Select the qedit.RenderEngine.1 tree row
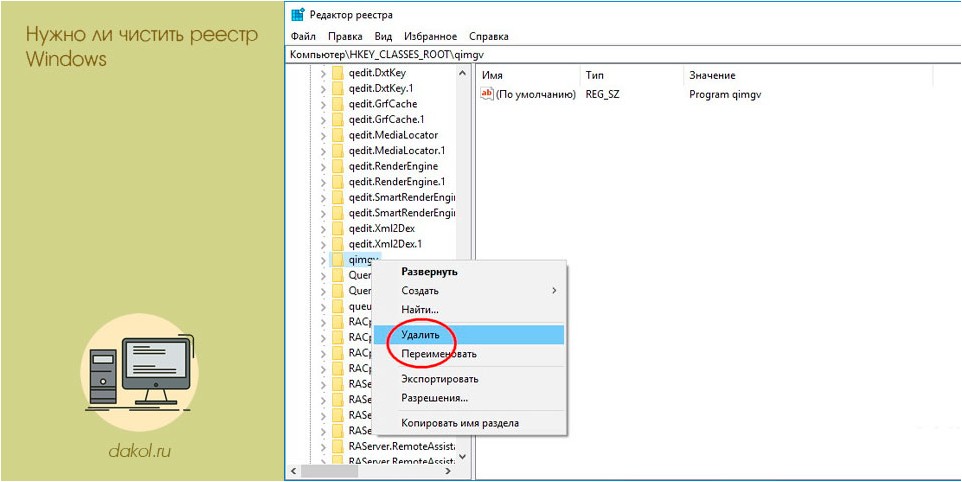The width and height of the screenshot is (962, 482). (x=397, y=182)
